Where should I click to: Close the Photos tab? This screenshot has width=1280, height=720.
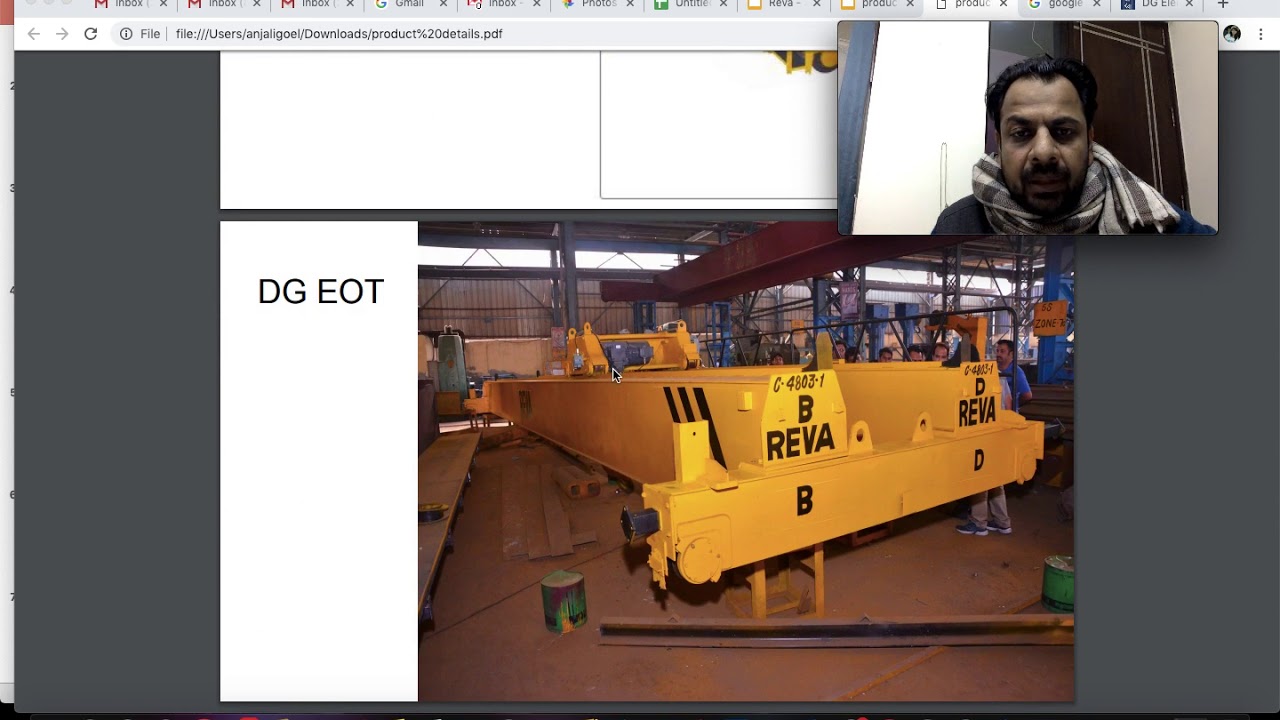click(630, 5)
